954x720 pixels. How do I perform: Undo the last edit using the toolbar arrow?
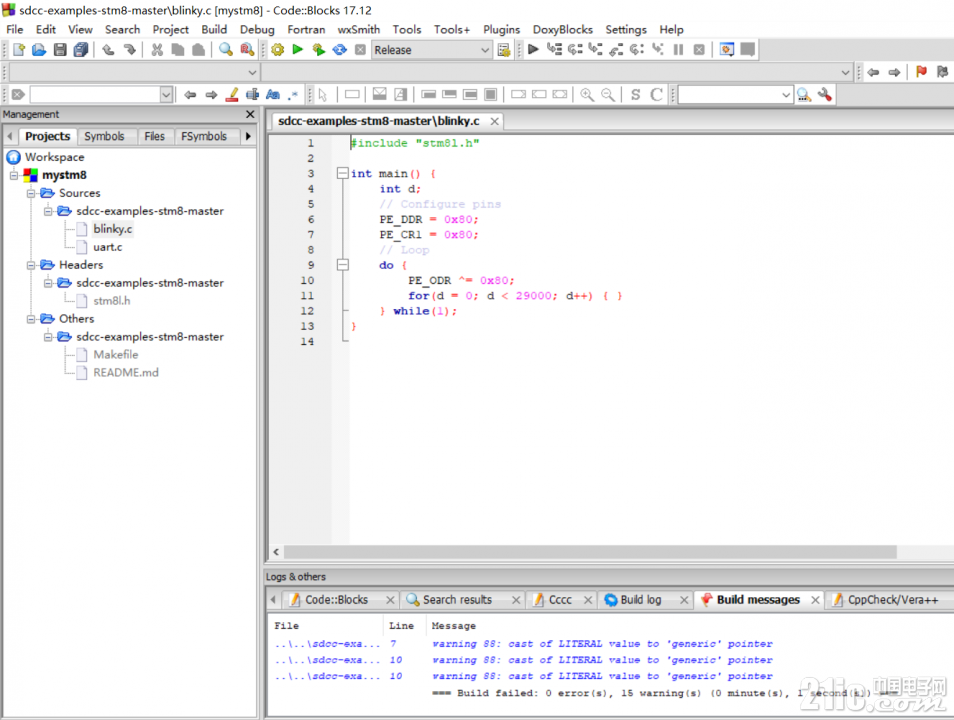(108, 49)
